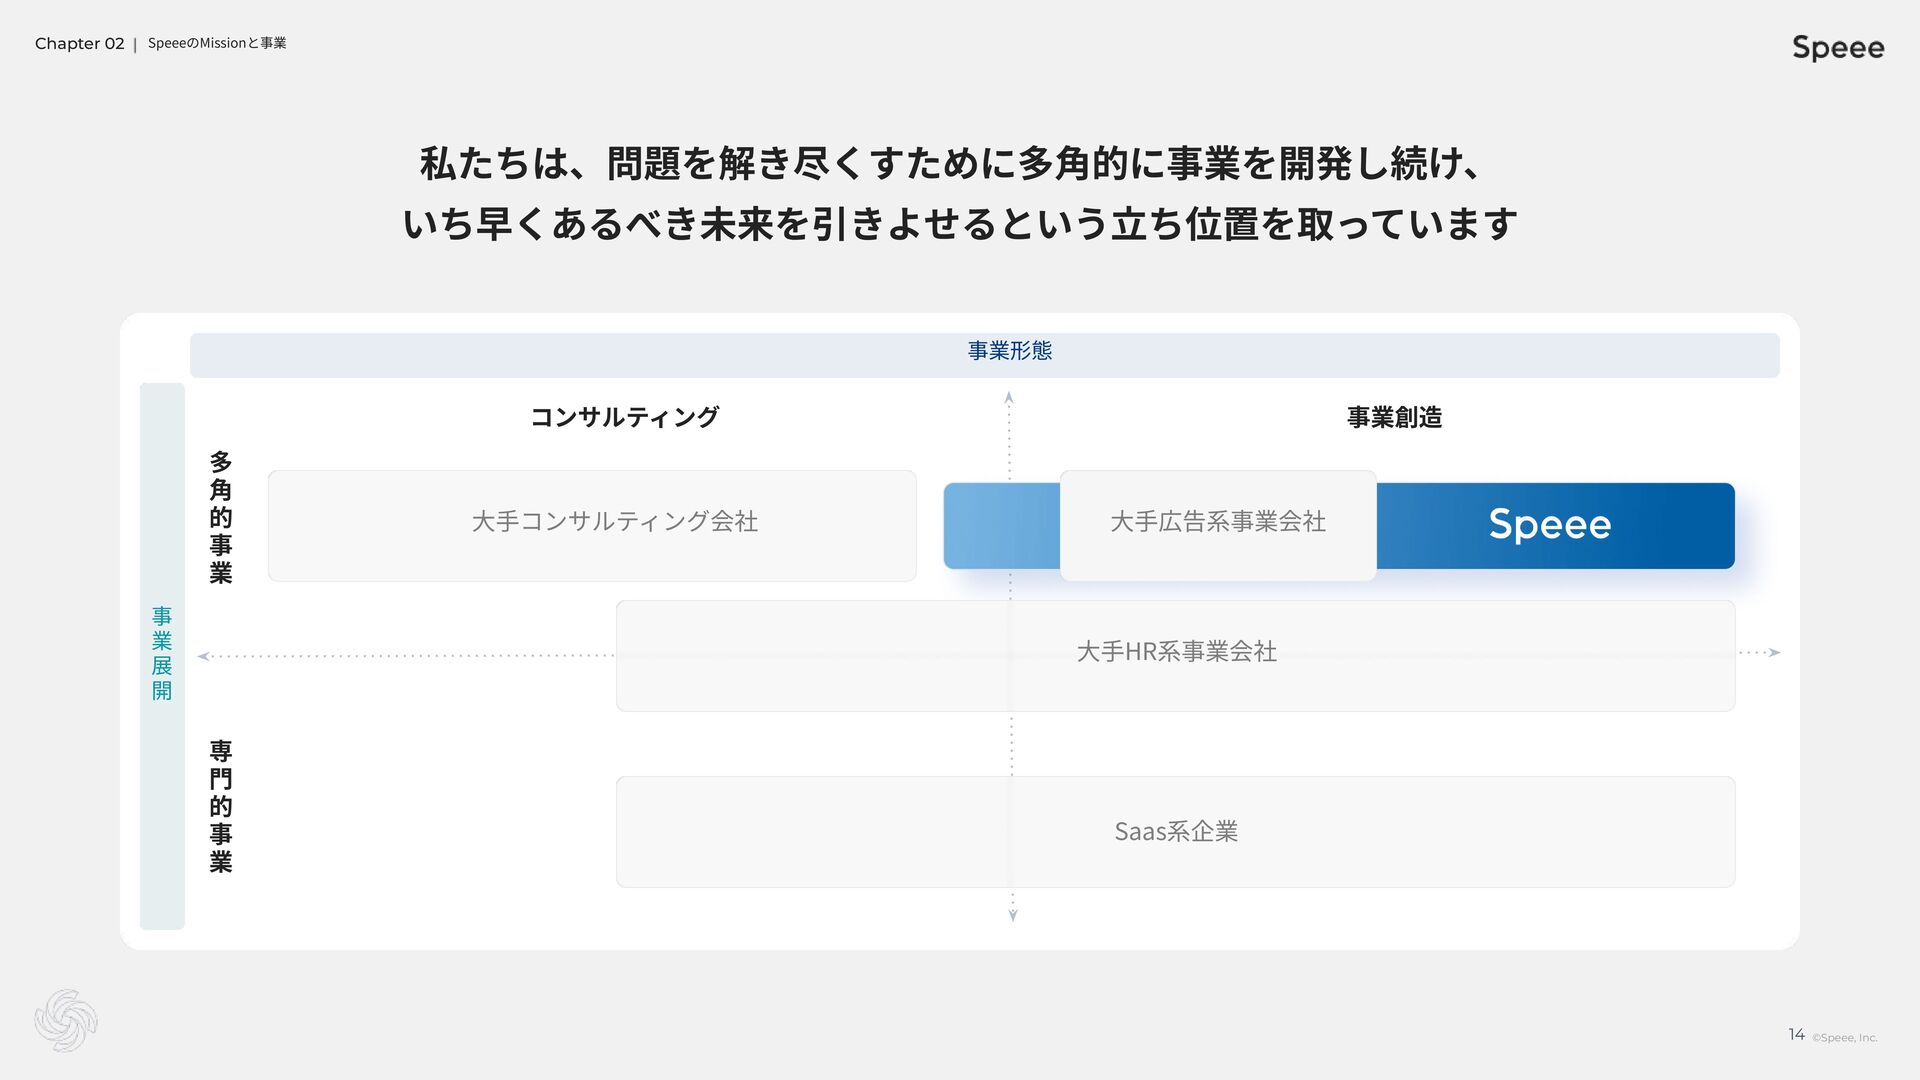
Task: Click the Saas系企業 box
Action: tap(1175, 831)
